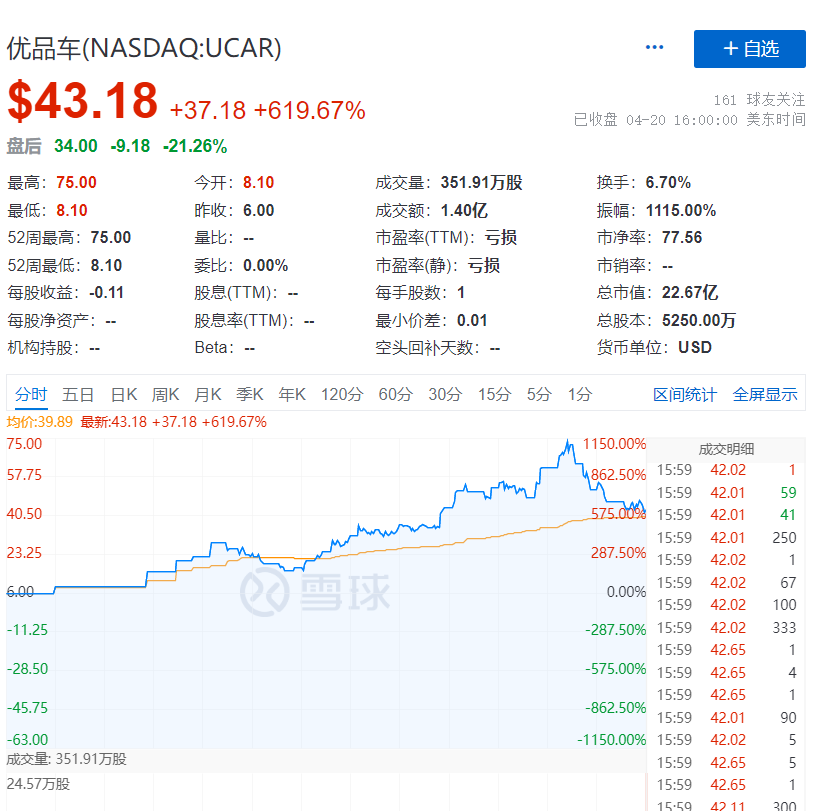Switch to the 五日 five-day tab

[78, 394]
